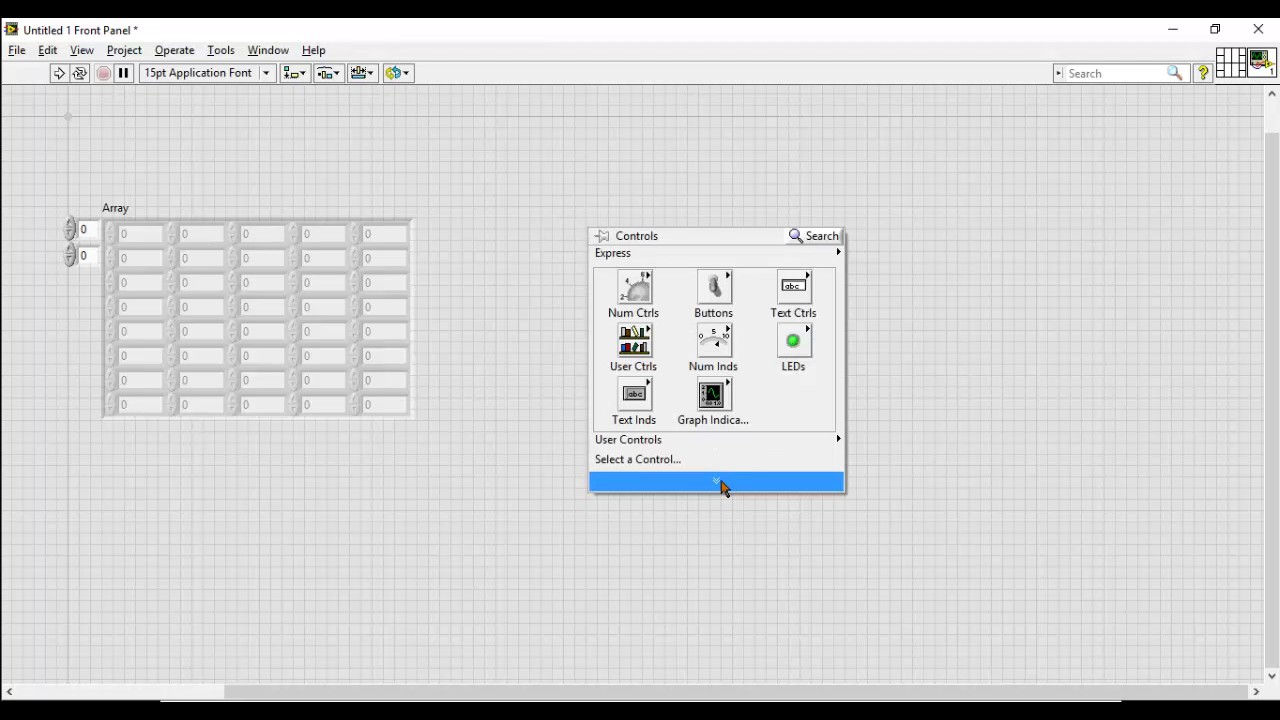Click the Pause button in toolbar
The height and width of the screenshot is (720, 1280).
pyautogui.click(x=124, y=73)
